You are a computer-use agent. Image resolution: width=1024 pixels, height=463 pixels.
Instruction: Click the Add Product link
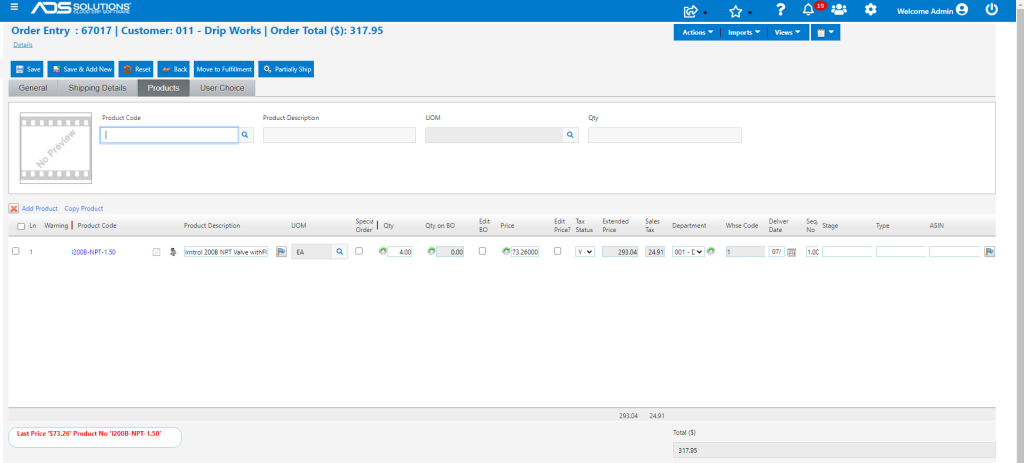[40, 208]
